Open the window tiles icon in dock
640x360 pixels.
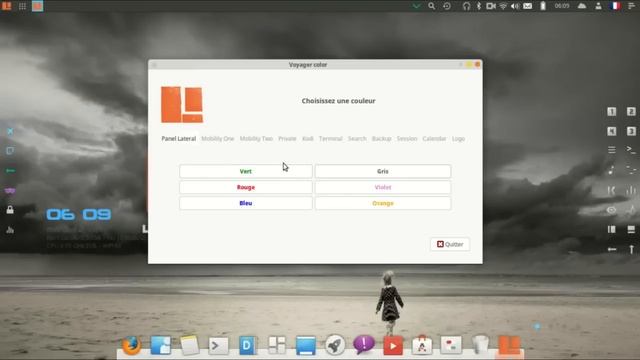click(277, 345)
